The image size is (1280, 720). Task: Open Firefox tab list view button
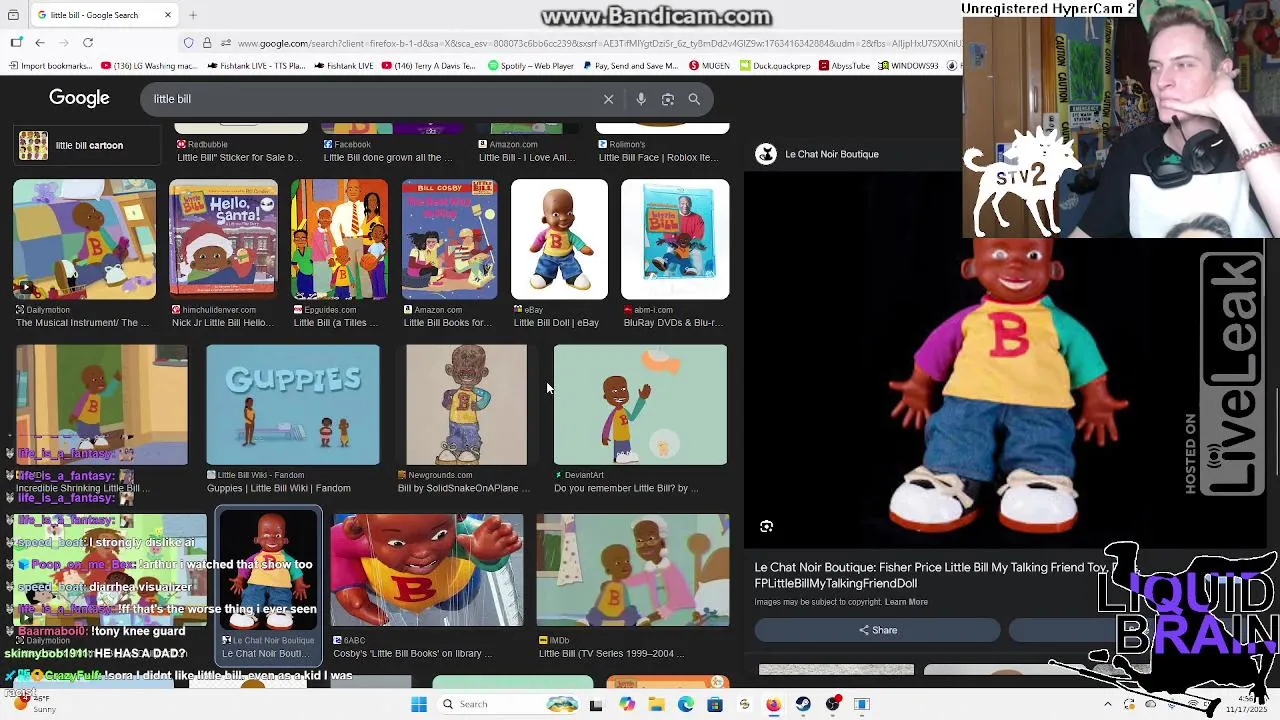click(13, 15)
